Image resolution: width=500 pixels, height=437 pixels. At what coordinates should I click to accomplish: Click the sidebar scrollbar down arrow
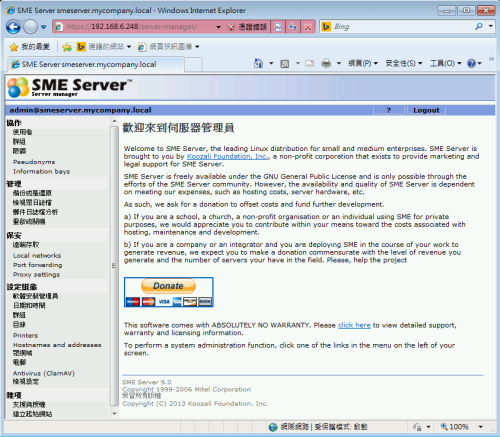(114, 414)
